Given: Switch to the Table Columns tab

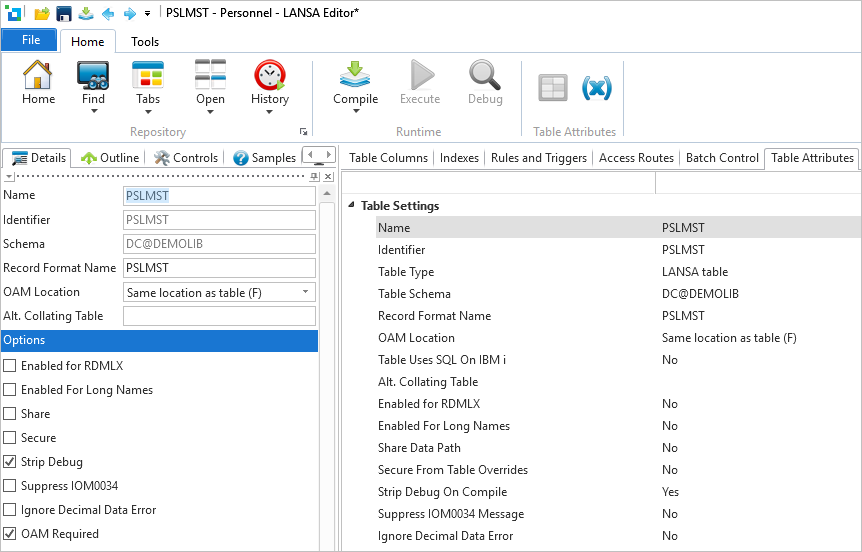Looking at the screenshot, I should [x=388, y=158].
